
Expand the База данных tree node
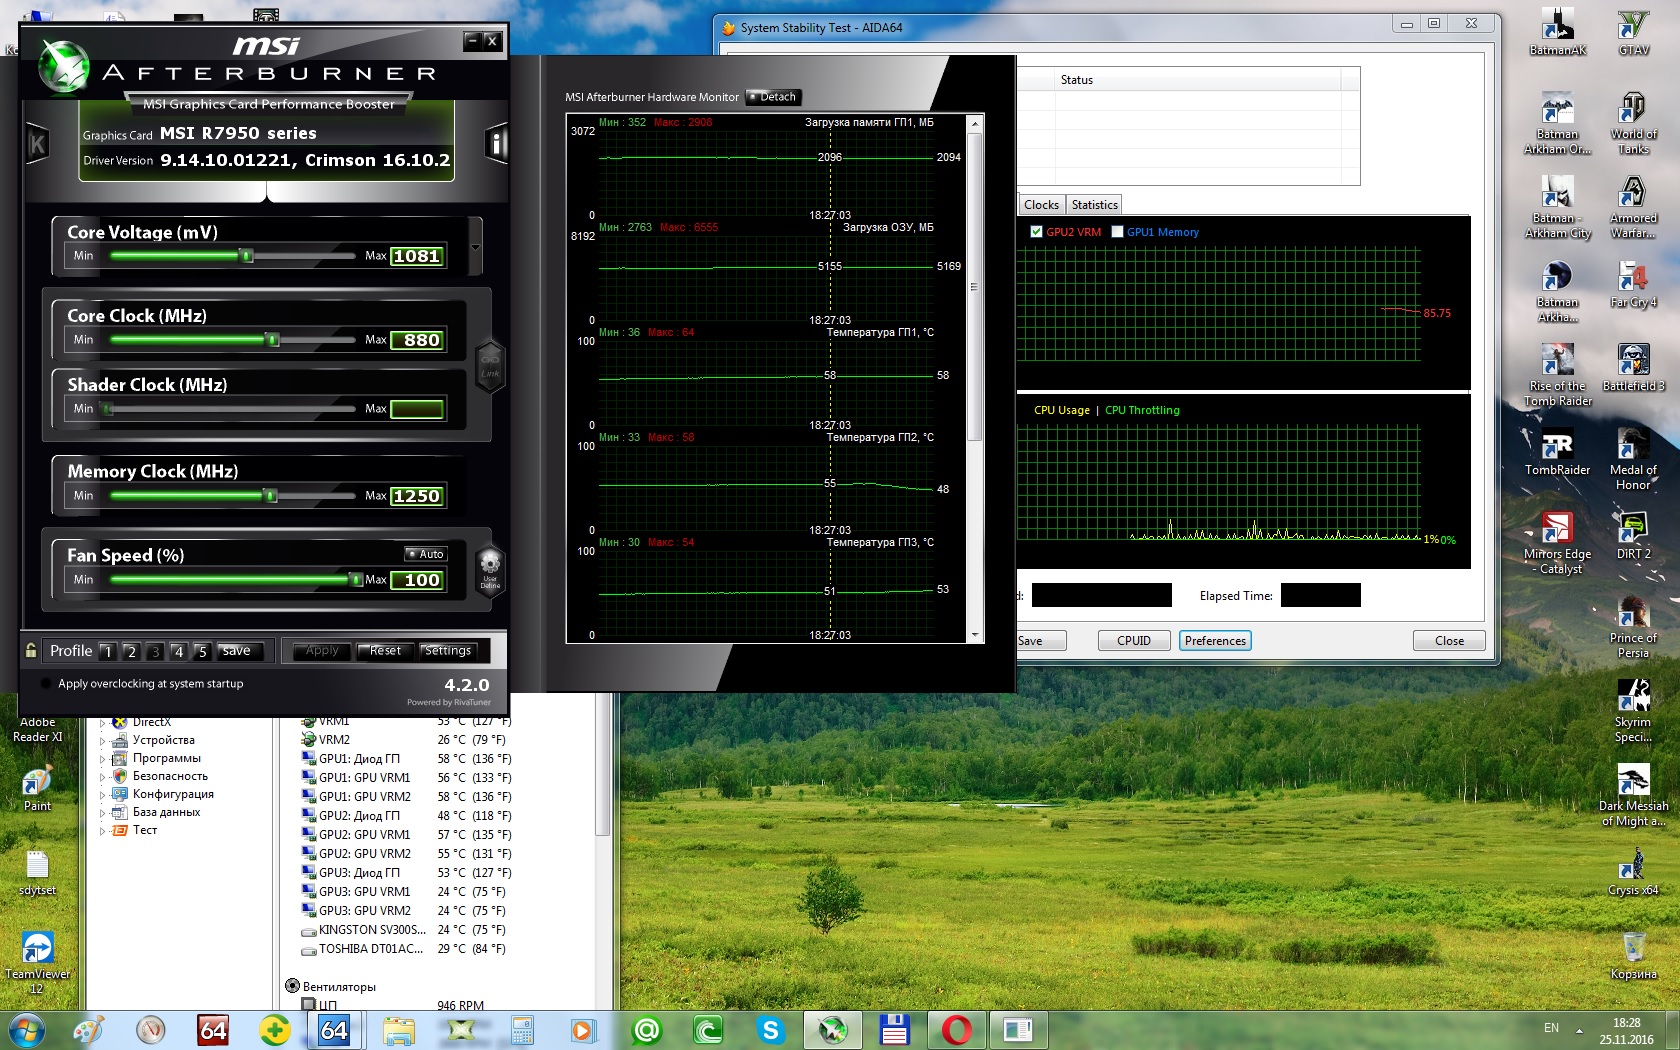102,813
